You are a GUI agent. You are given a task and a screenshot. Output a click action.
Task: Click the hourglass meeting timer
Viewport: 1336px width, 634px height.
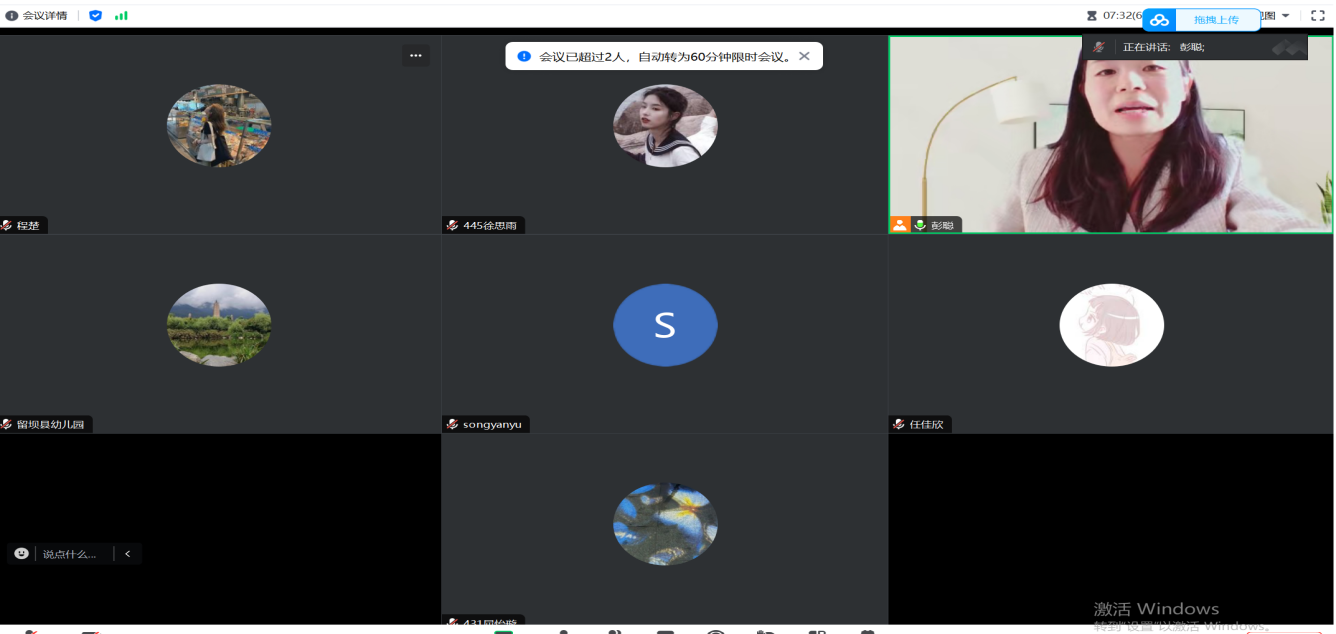(1092, 16)
